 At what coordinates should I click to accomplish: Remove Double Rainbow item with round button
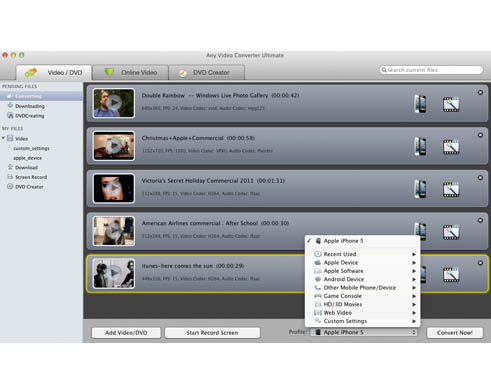coord(480,92)
